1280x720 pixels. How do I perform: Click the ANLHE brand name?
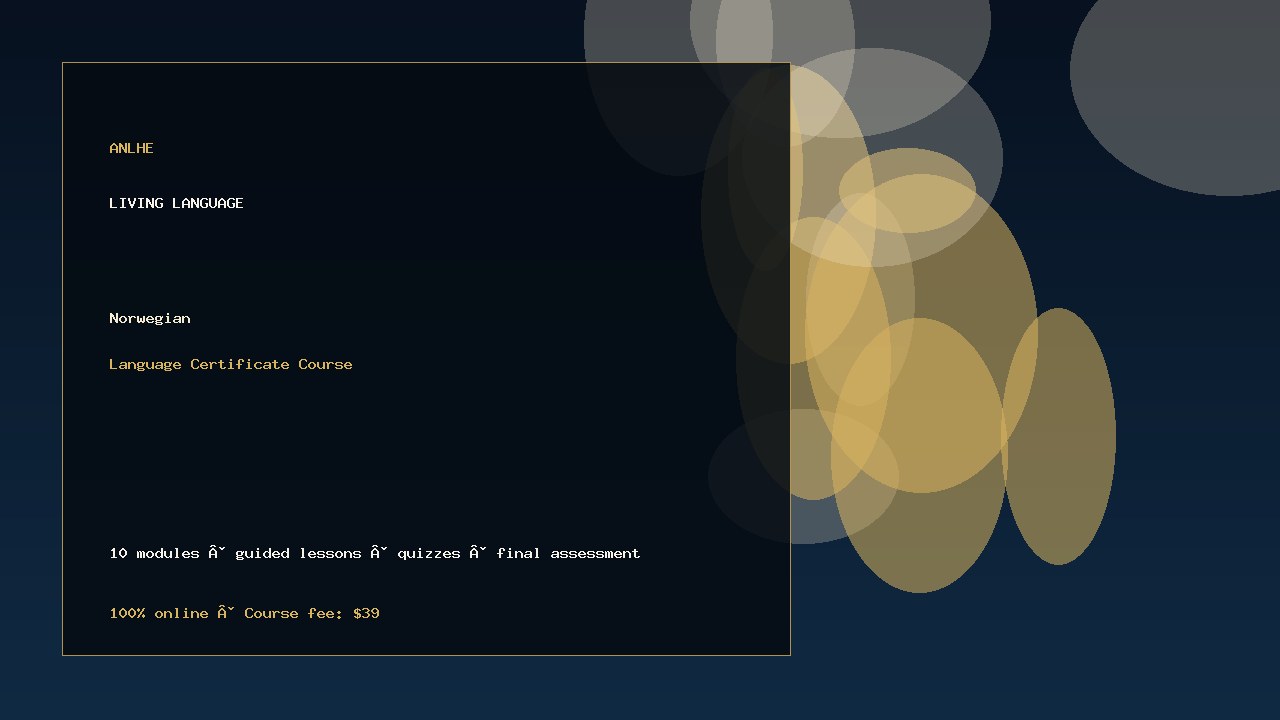click(131, 148)
